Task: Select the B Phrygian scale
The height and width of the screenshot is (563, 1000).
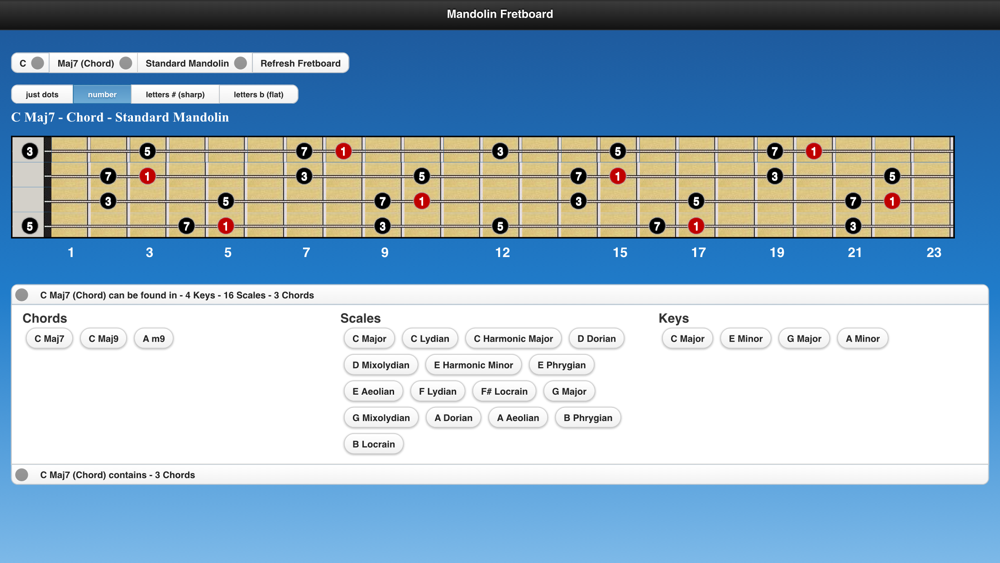Action: (x=587, y=418)
